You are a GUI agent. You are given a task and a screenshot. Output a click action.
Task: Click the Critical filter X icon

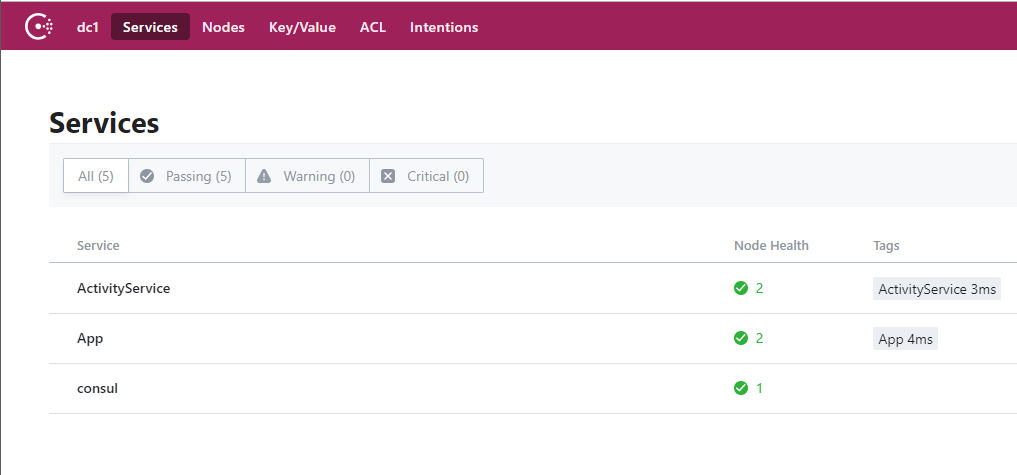tap(388, 176)
